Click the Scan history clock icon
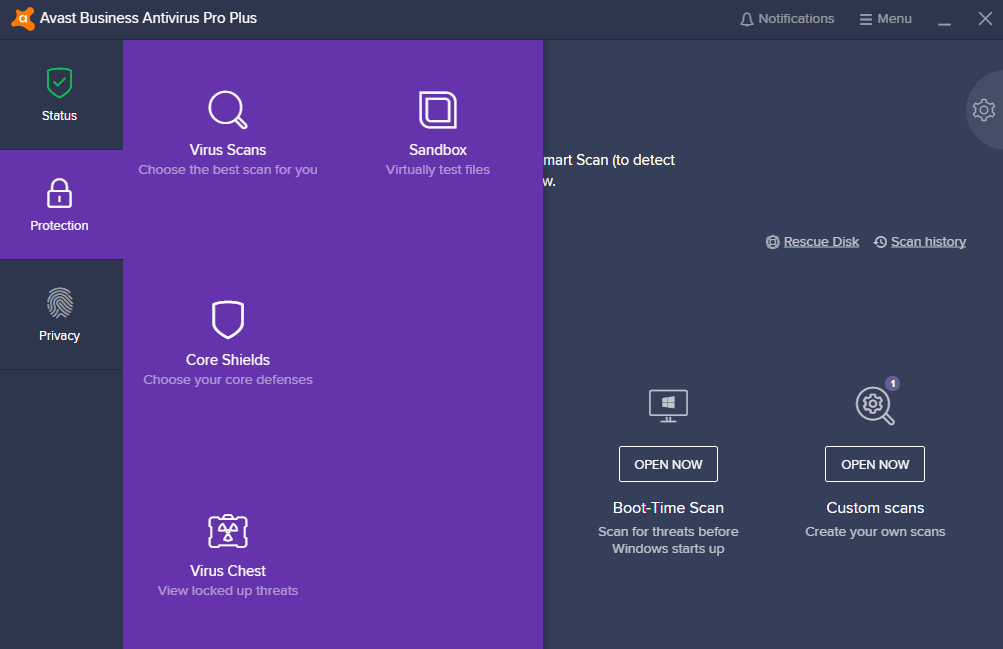This screenshot has height=649, width=1003. [x=881, y=241]
